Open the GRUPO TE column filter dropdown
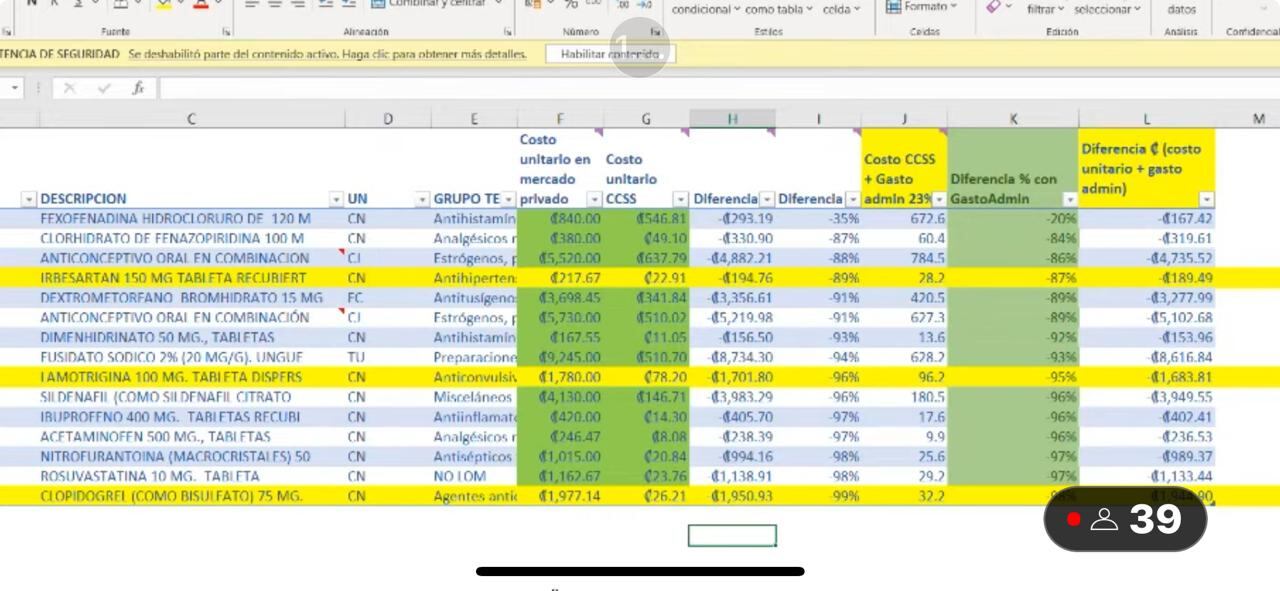Screen dimensions: 1280x591 (x=509, y=199)
